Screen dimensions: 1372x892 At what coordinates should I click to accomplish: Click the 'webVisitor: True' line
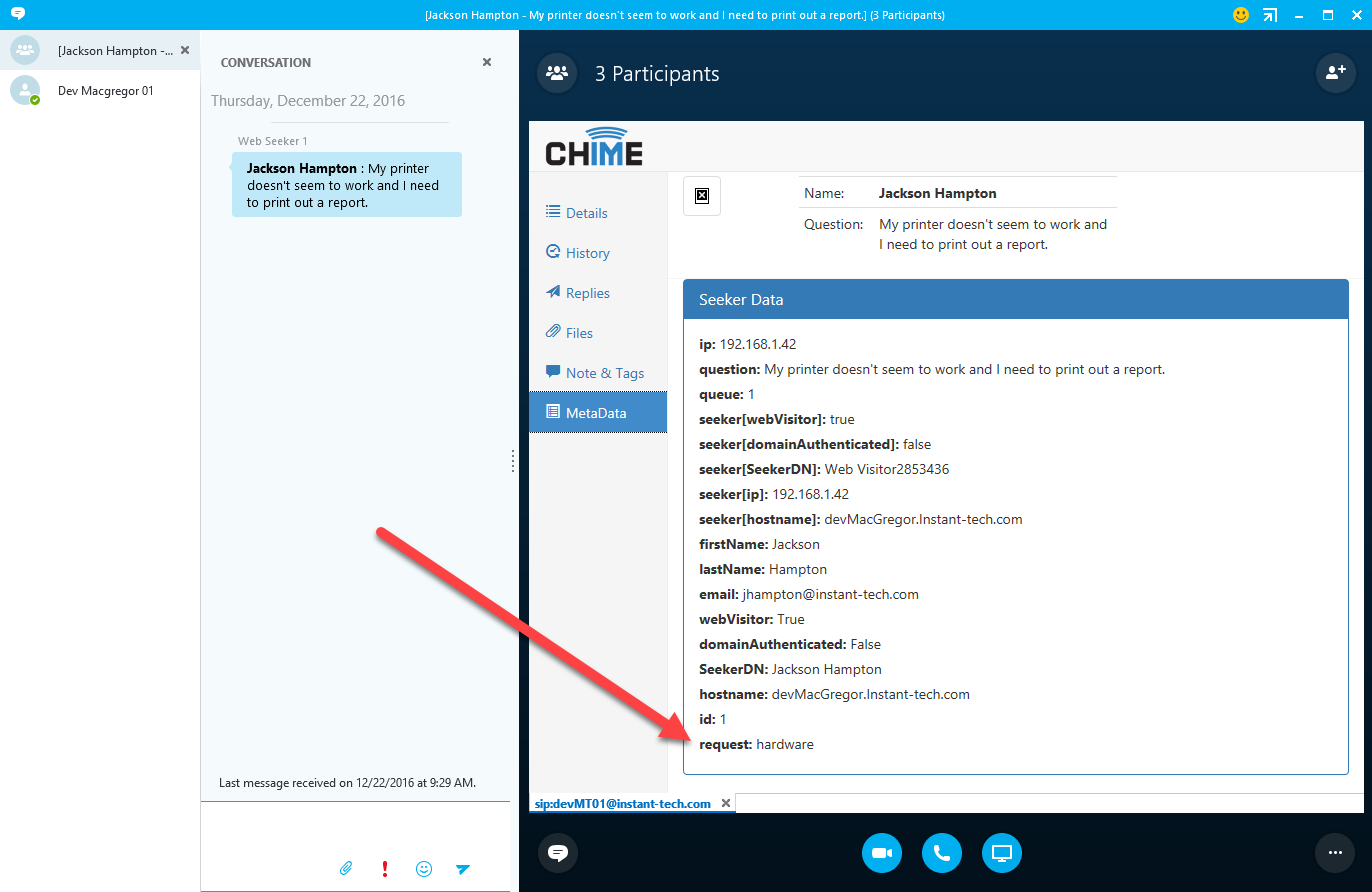tap(751, 619)
